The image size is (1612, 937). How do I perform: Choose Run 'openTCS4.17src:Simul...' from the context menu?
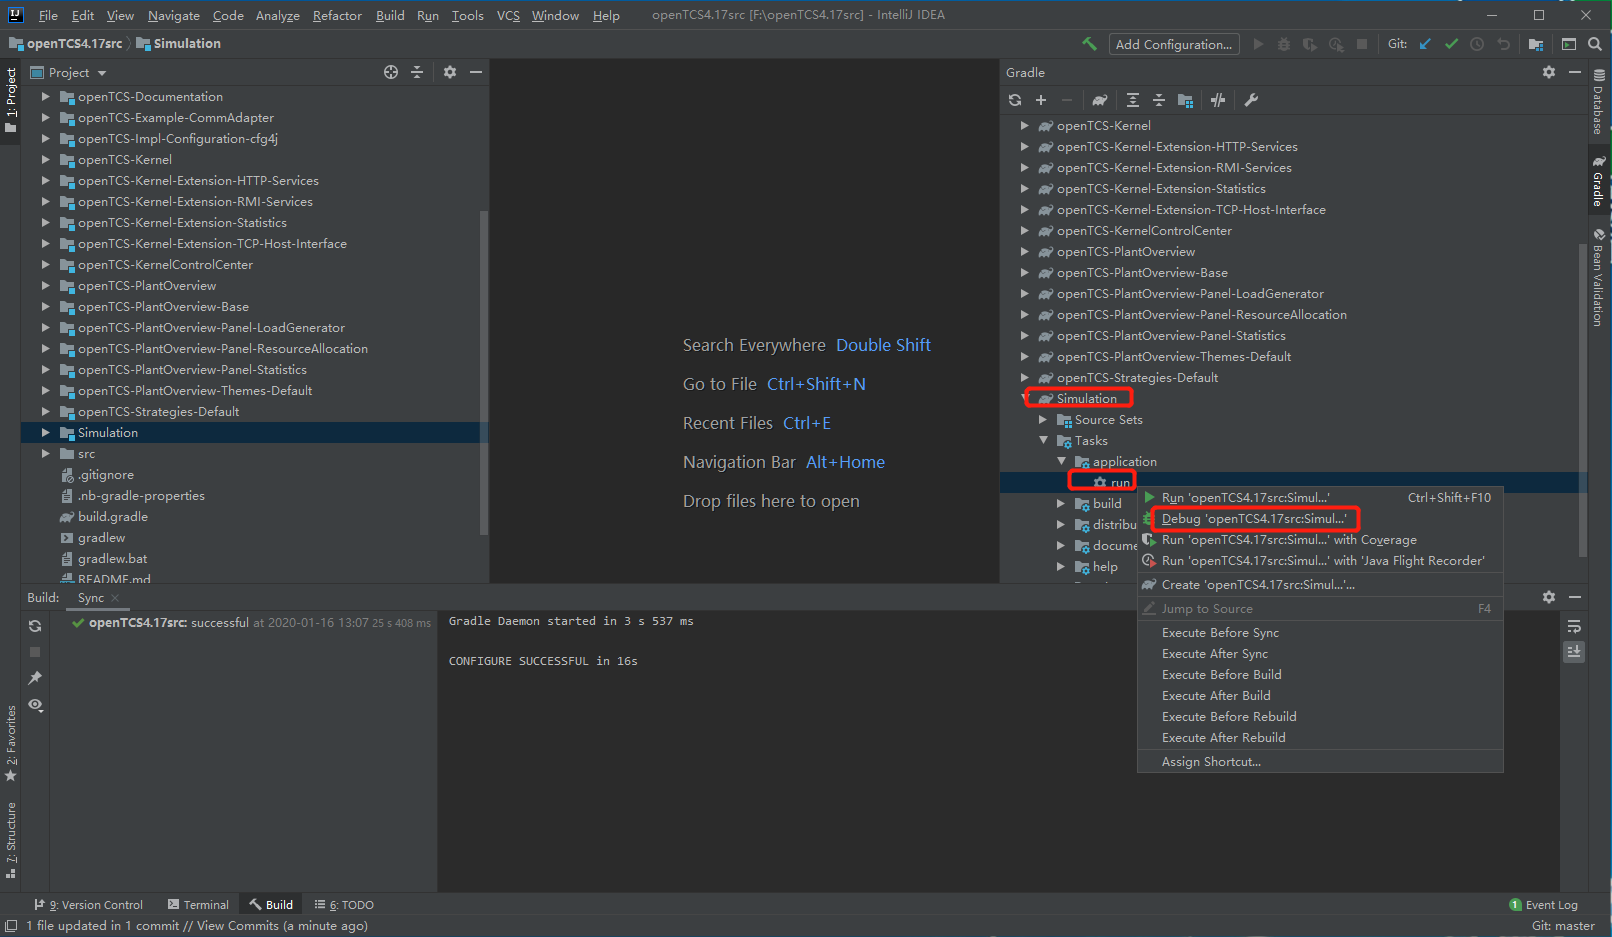tap(1320, 498)
